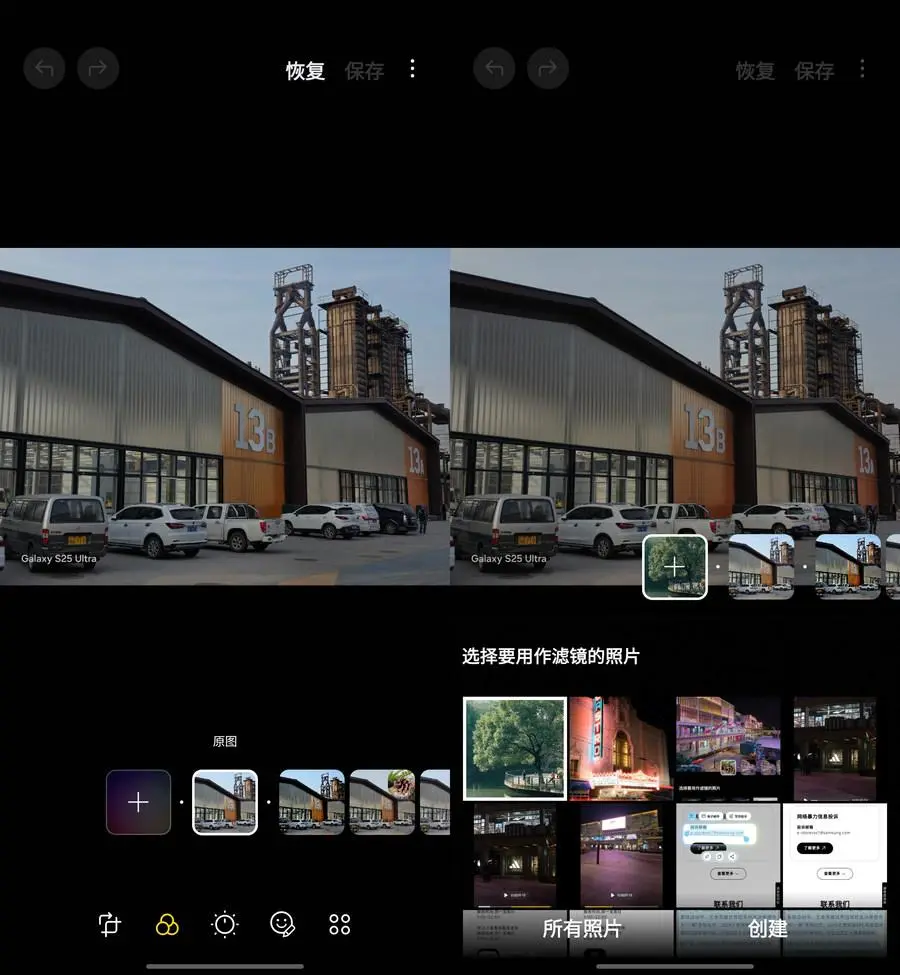Click 恢复 in the left editor
Screen dimensions: 900x975
pyautogui.click(x=305, y=70)
